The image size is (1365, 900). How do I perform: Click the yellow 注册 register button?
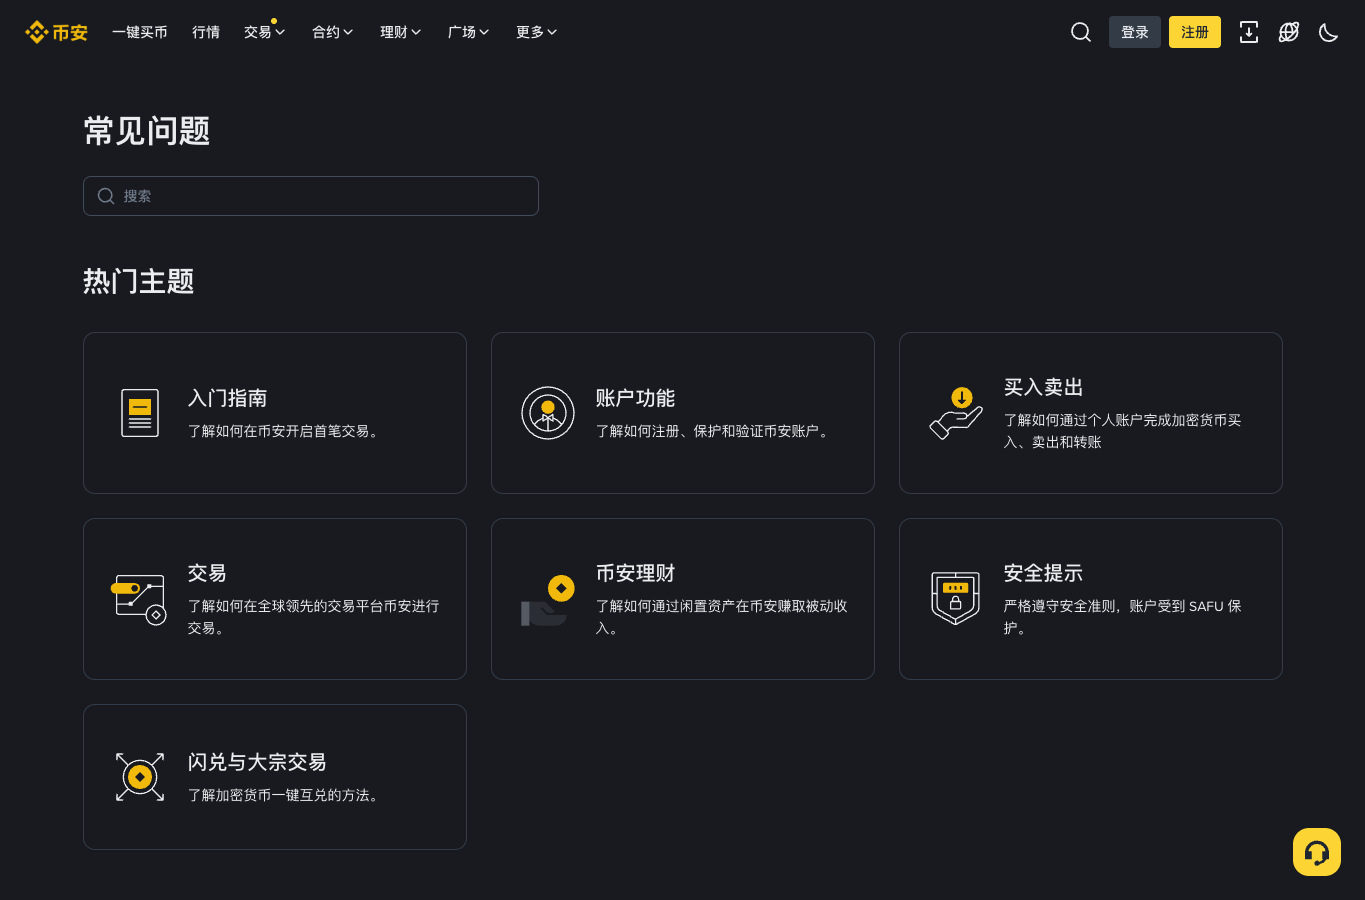(x=1195, y=32)
